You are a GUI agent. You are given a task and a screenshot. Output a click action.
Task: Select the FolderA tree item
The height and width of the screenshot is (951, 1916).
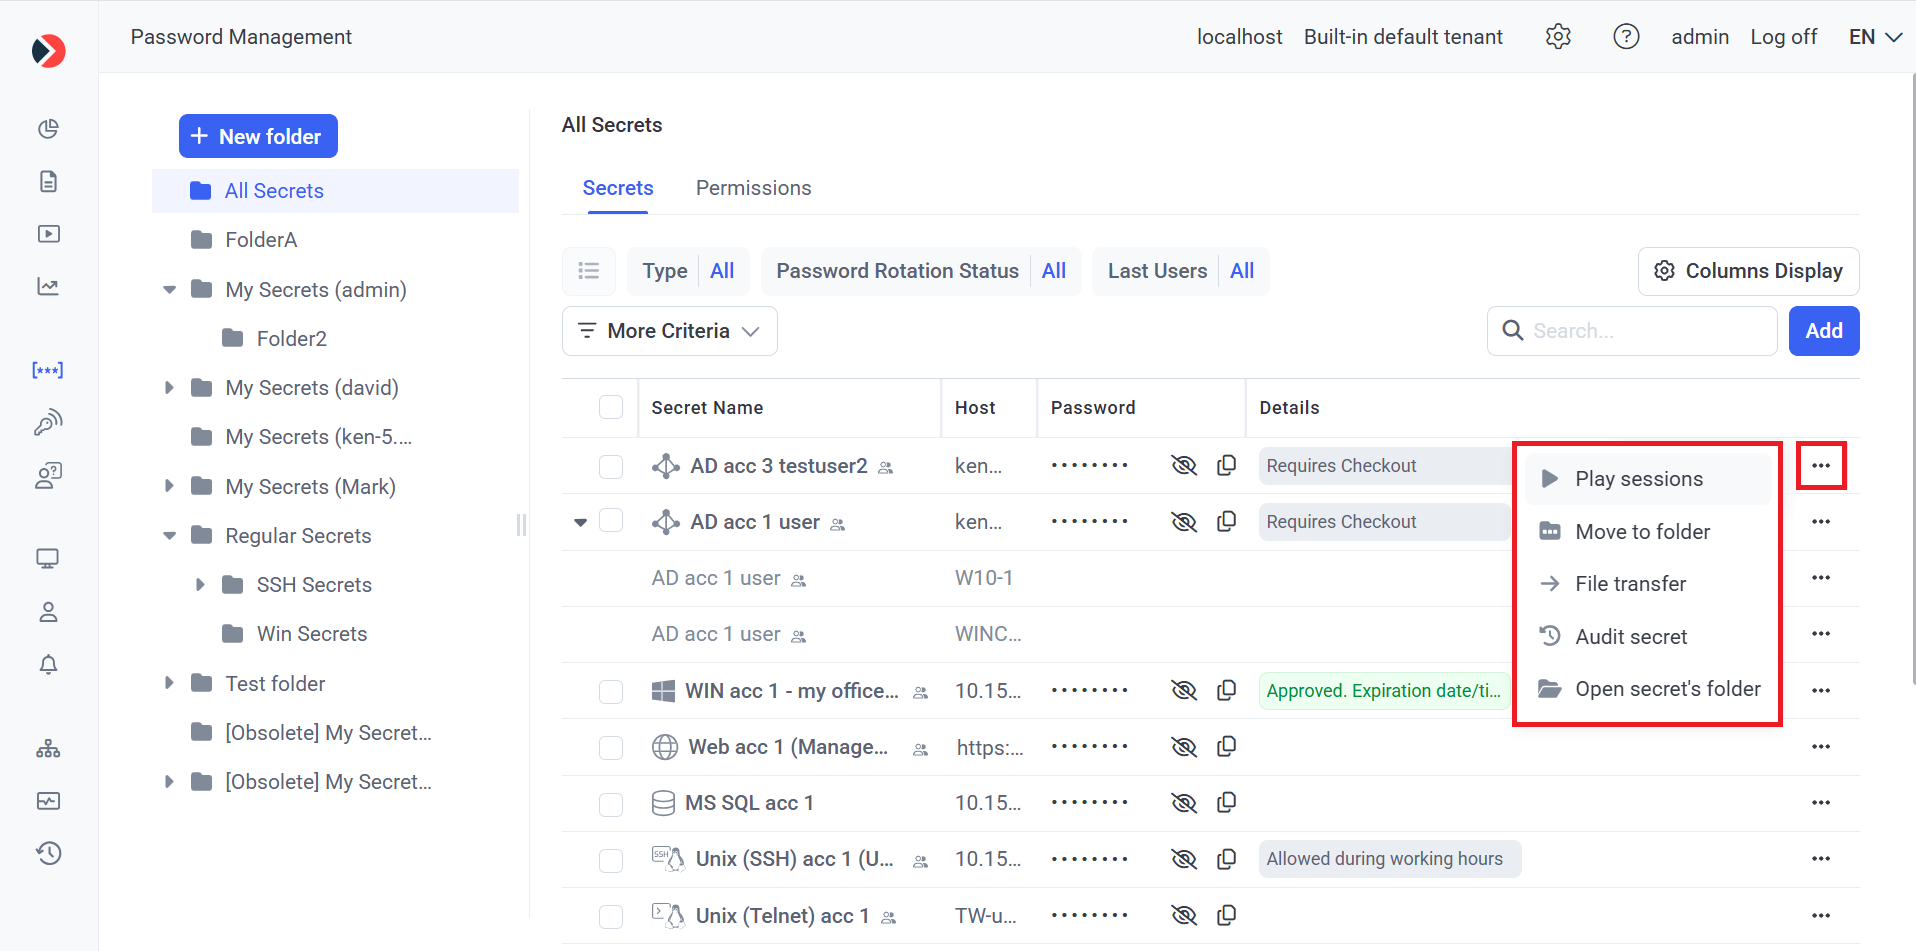click(x=261, y=240)
